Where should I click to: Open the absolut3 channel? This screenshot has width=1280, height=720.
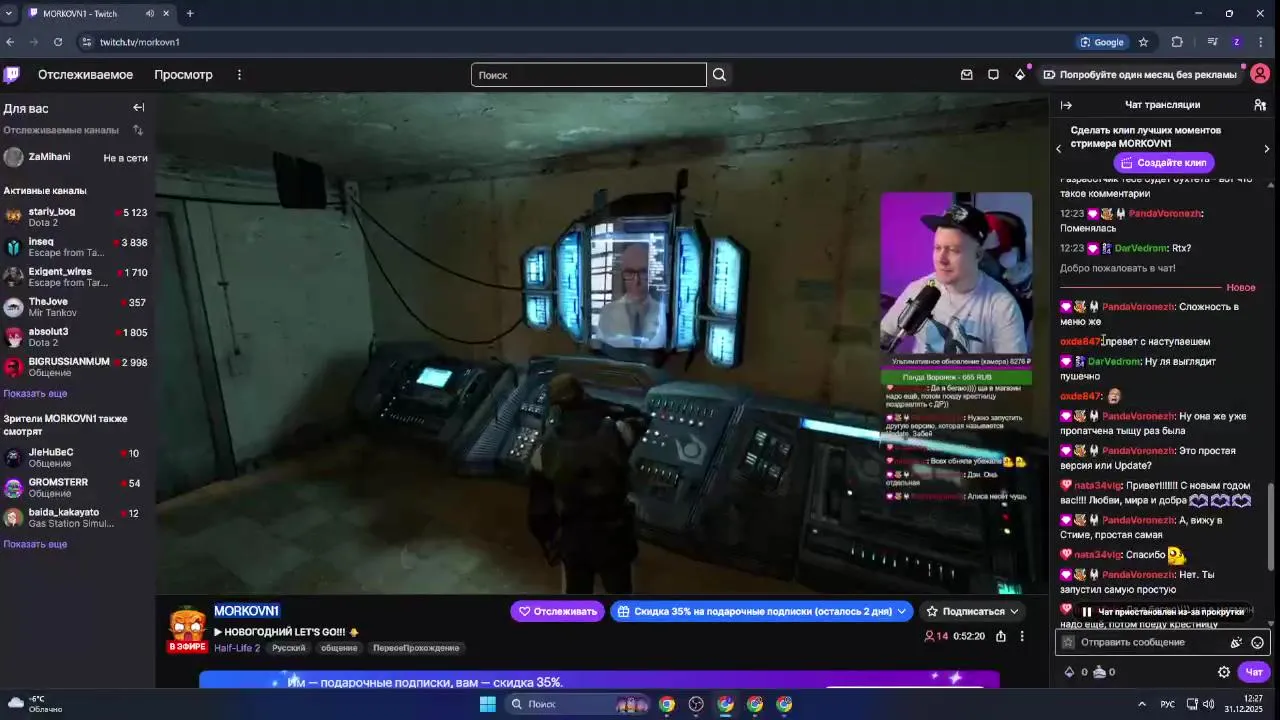click(77, 337)
